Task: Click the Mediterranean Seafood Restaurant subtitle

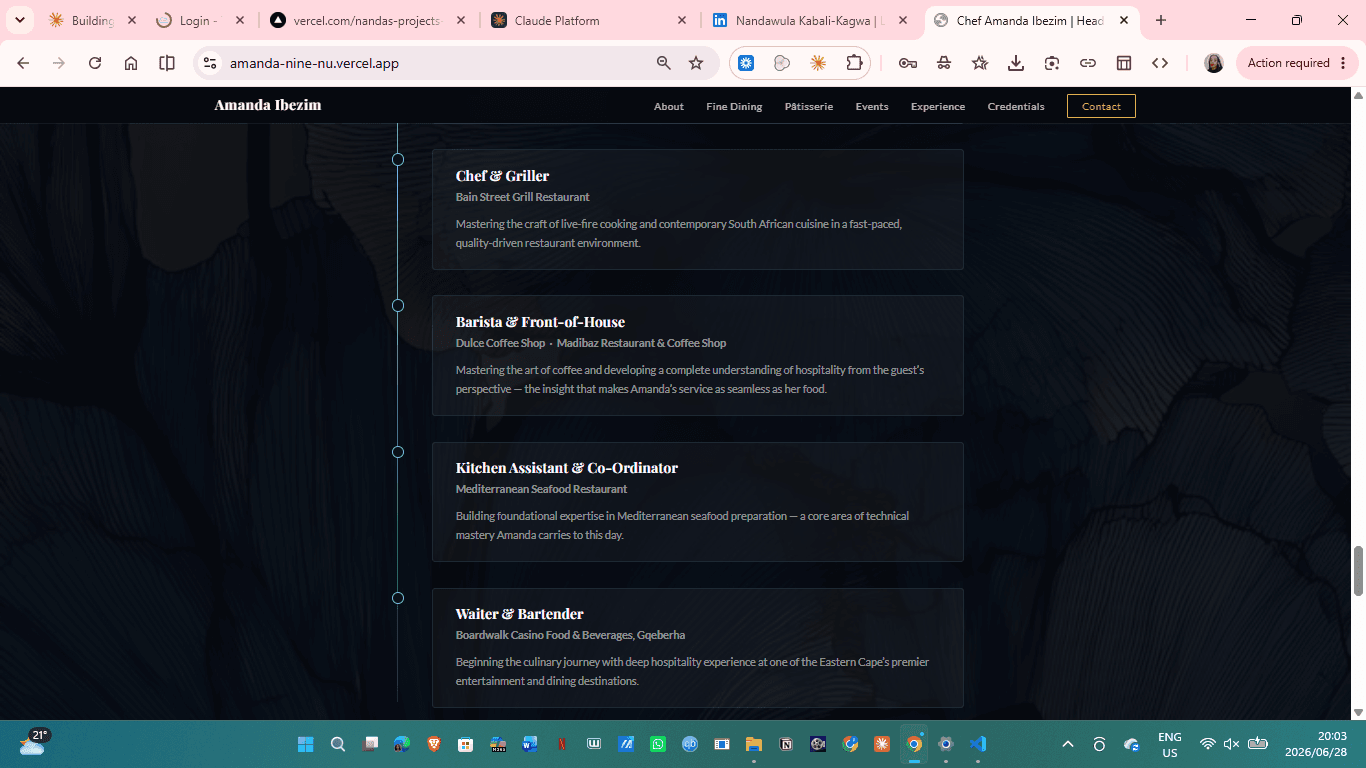Action: [x=542, y=489]
